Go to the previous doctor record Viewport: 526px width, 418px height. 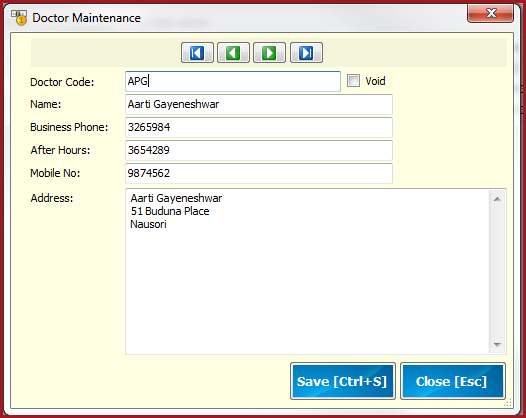click(233, 53)
